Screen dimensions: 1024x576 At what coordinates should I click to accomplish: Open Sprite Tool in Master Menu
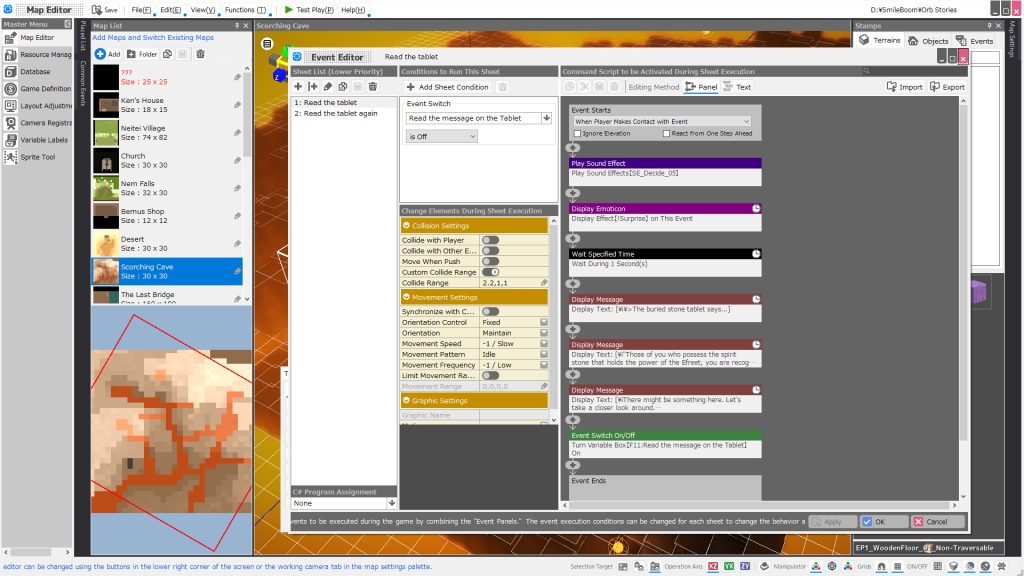click(x=37, y=157)
